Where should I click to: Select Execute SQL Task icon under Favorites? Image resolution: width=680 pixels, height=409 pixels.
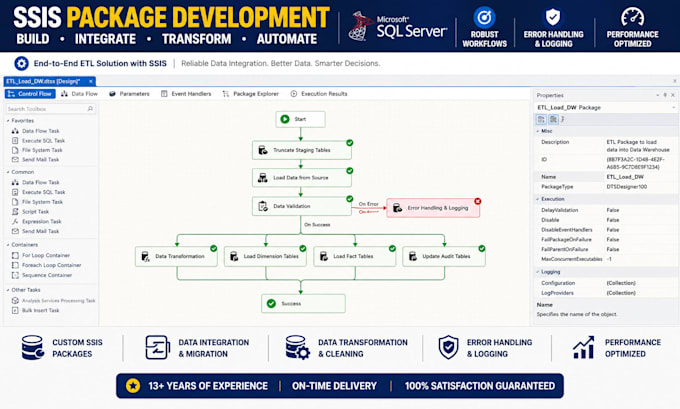tap(15, 141)
